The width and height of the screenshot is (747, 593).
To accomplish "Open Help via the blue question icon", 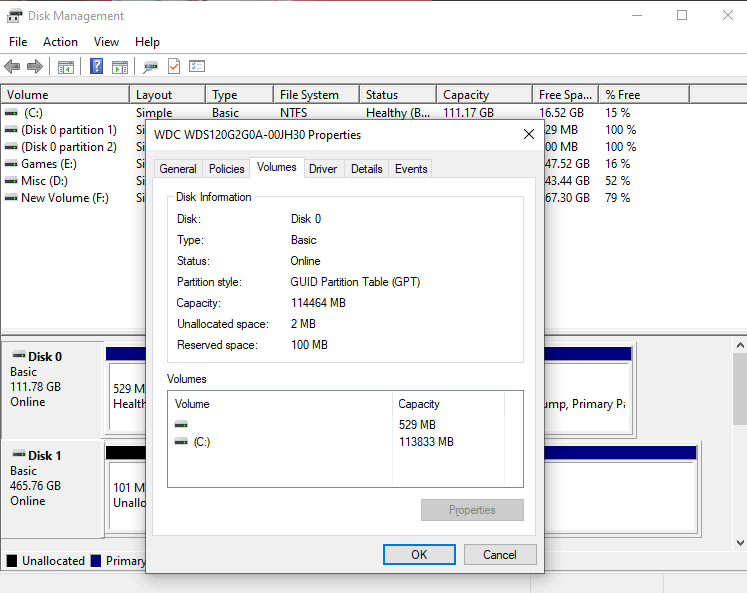I will 97,66.
